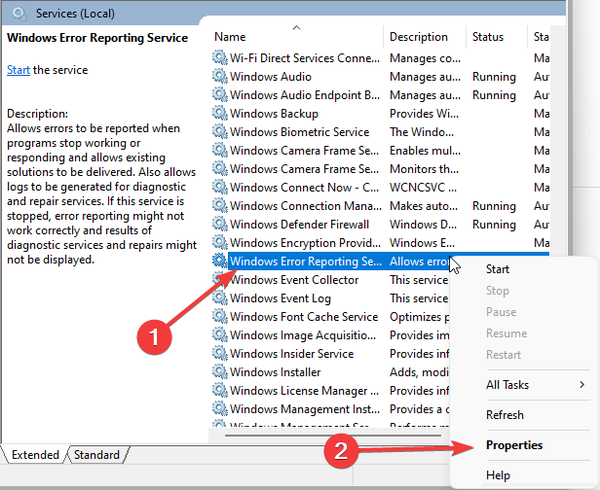
Task: Click the Windows Installer service gear icon
Action: [219, 372]
